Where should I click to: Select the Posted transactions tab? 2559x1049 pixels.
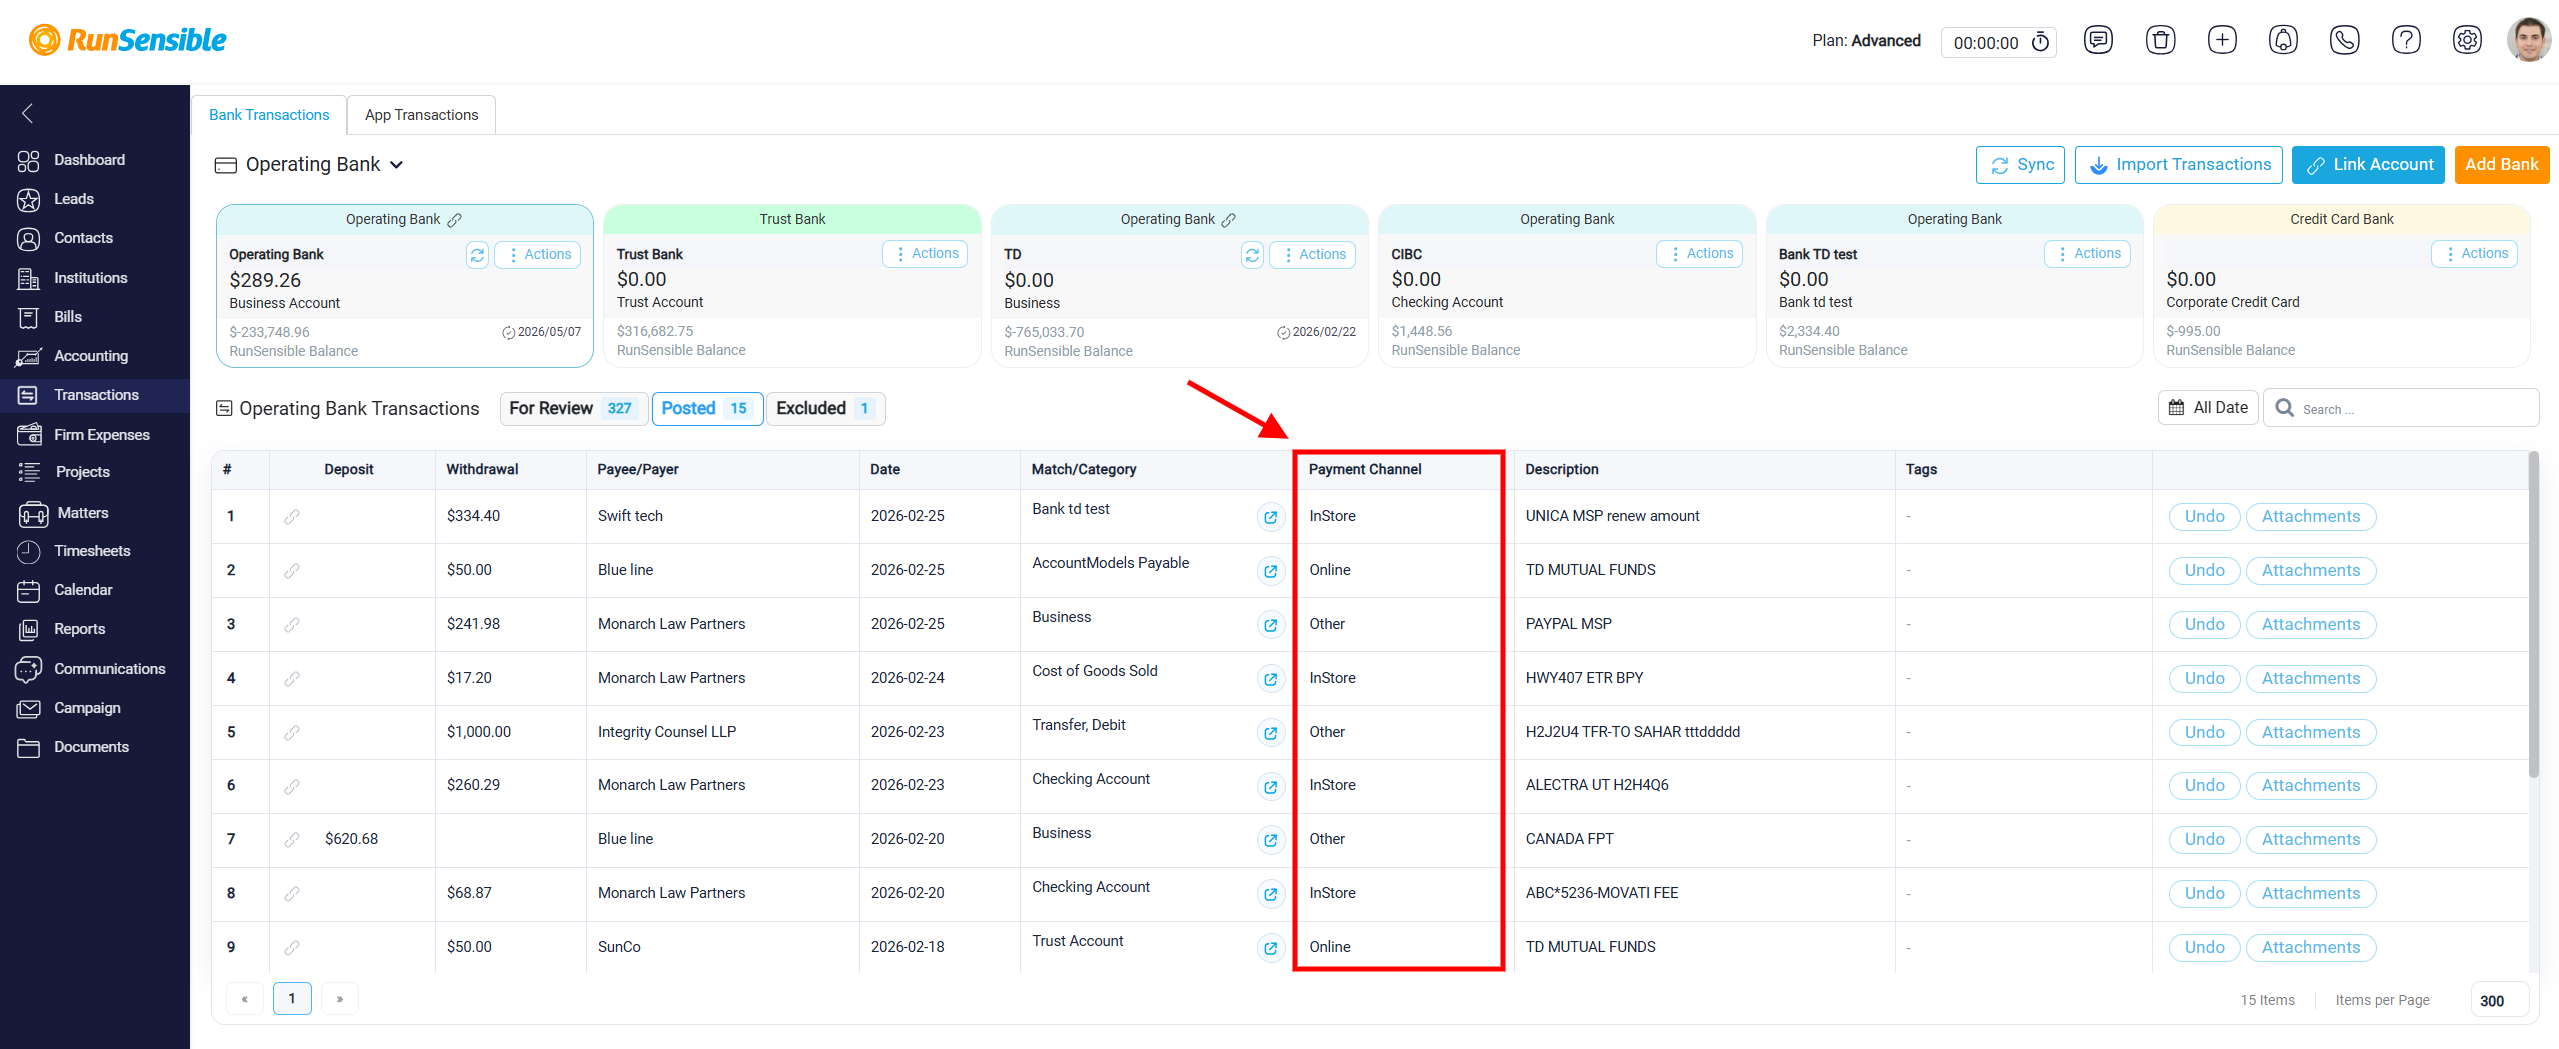[707, 408]
